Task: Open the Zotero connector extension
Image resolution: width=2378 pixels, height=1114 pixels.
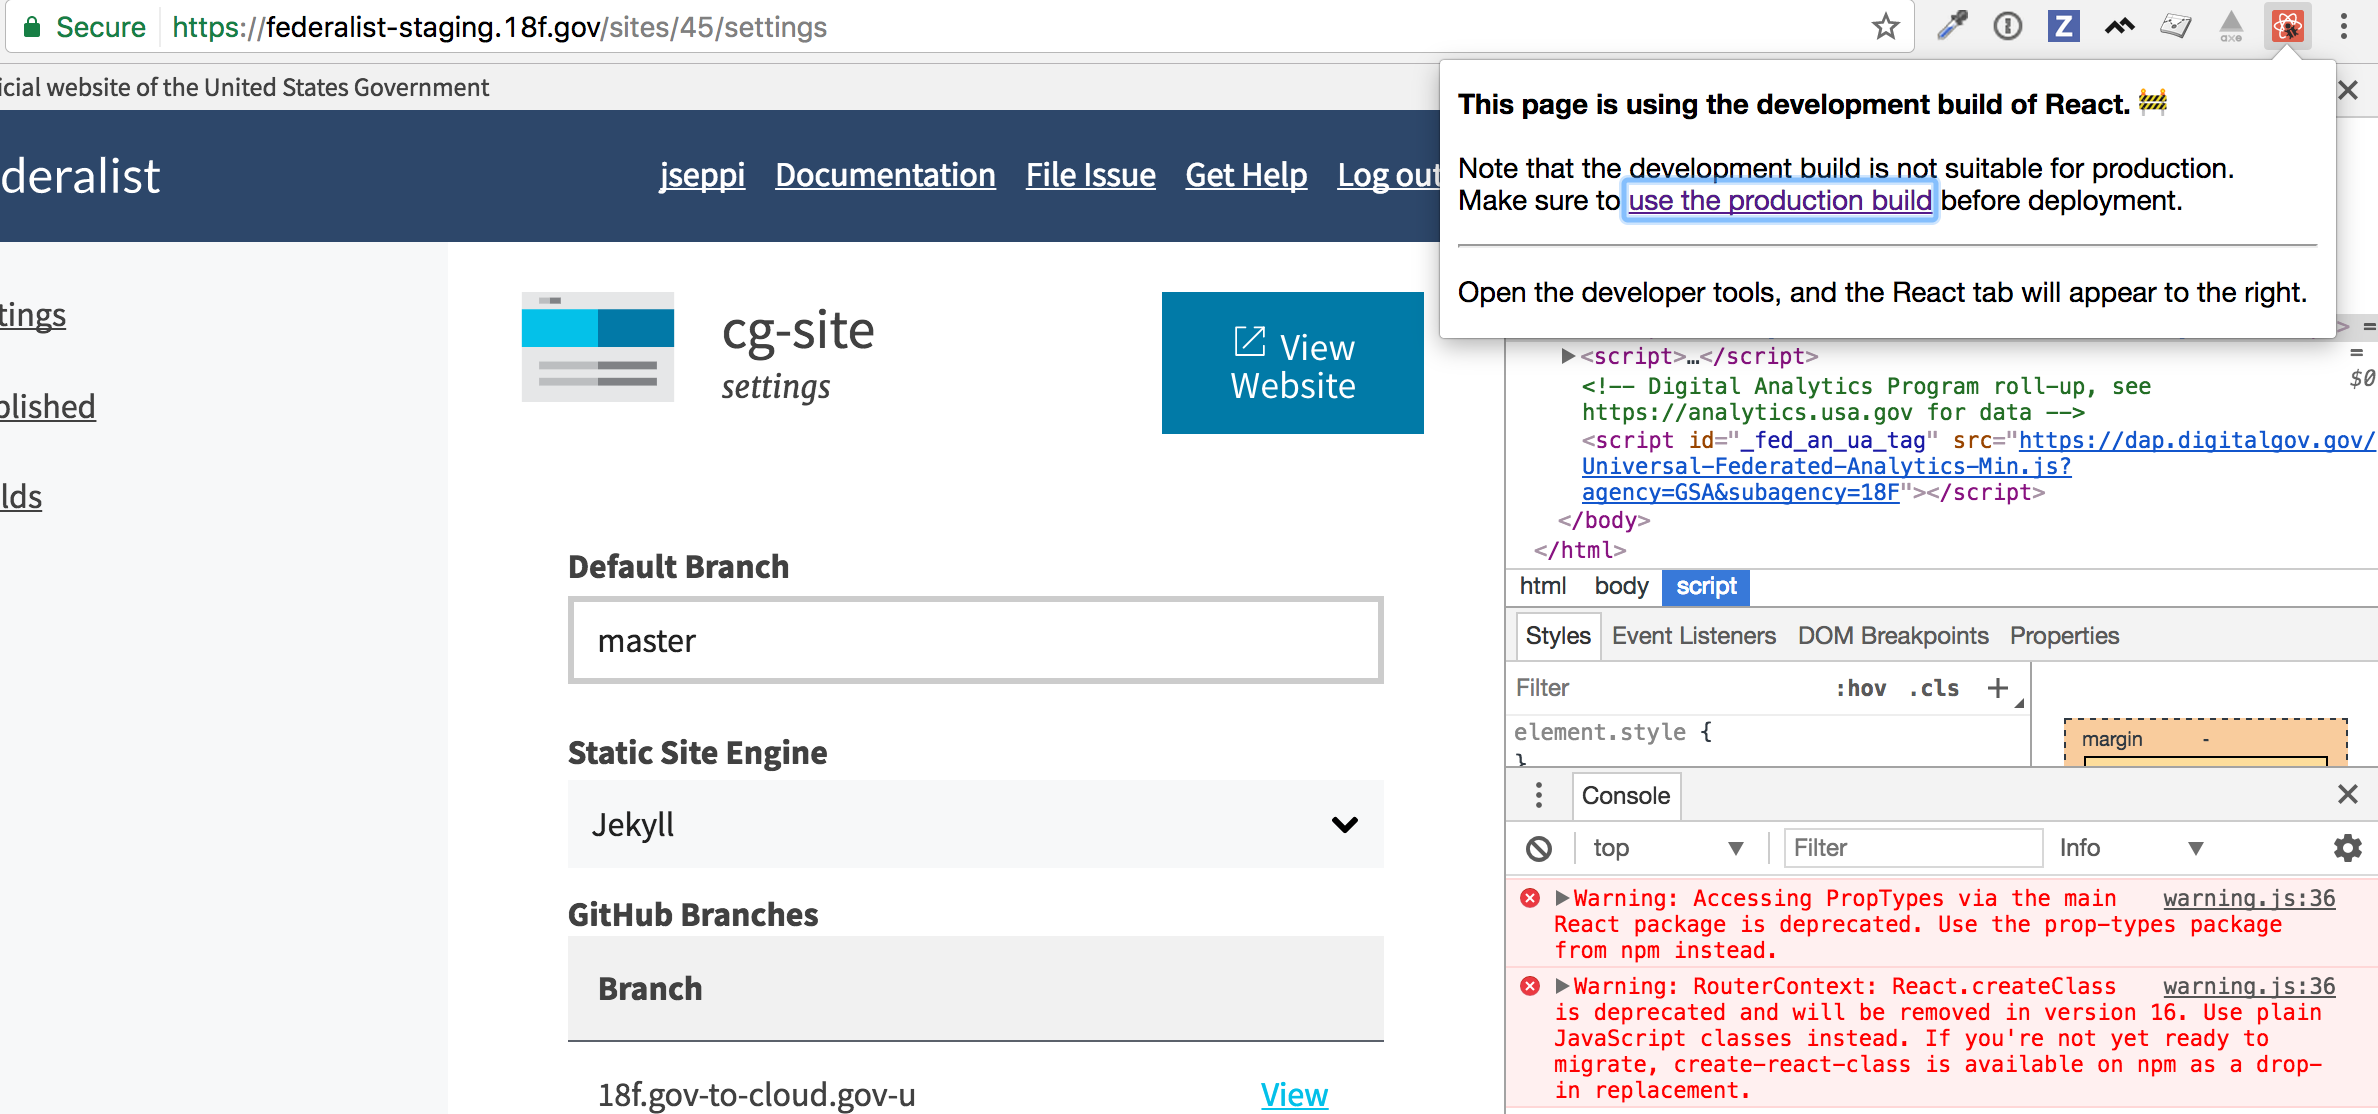Action: [2062, 27]
